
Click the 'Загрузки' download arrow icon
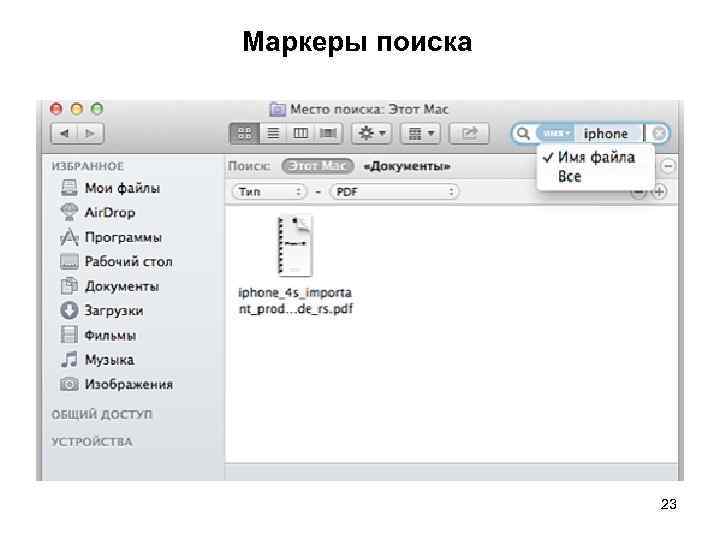[x=69, y=310]
